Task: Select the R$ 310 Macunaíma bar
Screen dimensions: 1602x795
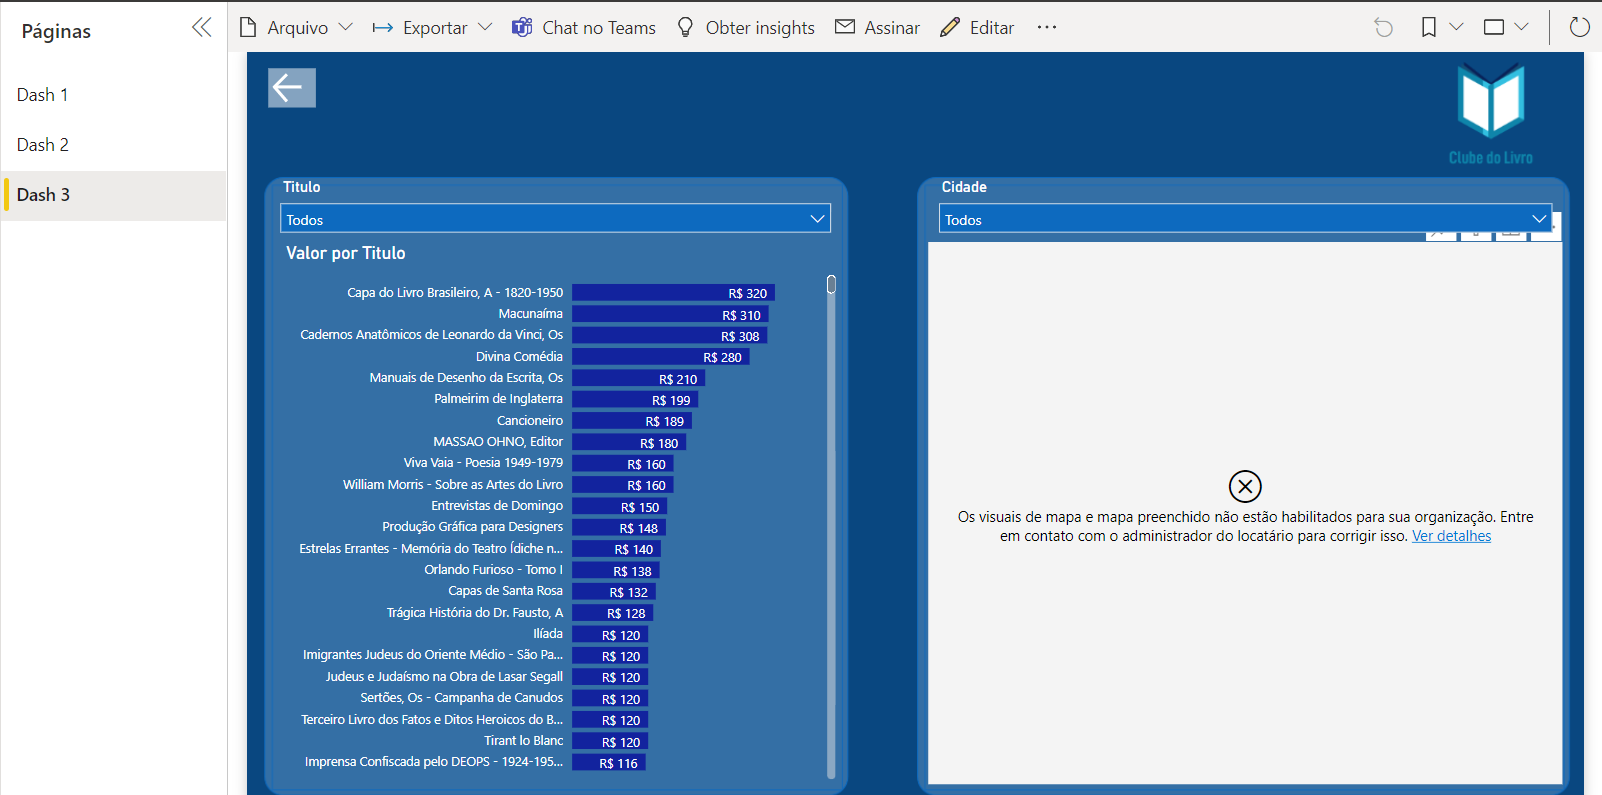Action: 670,315
